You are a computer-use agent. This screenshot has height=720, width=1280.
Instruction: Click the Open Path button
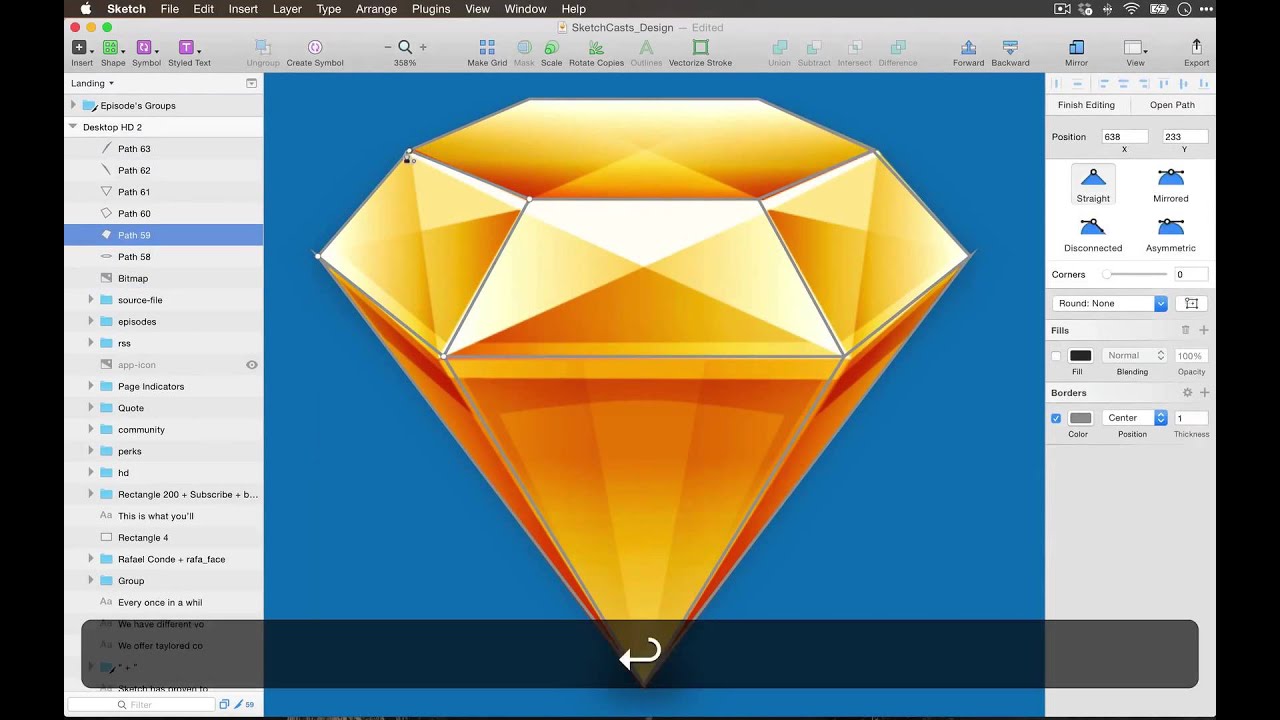(x=1172, y=105)
